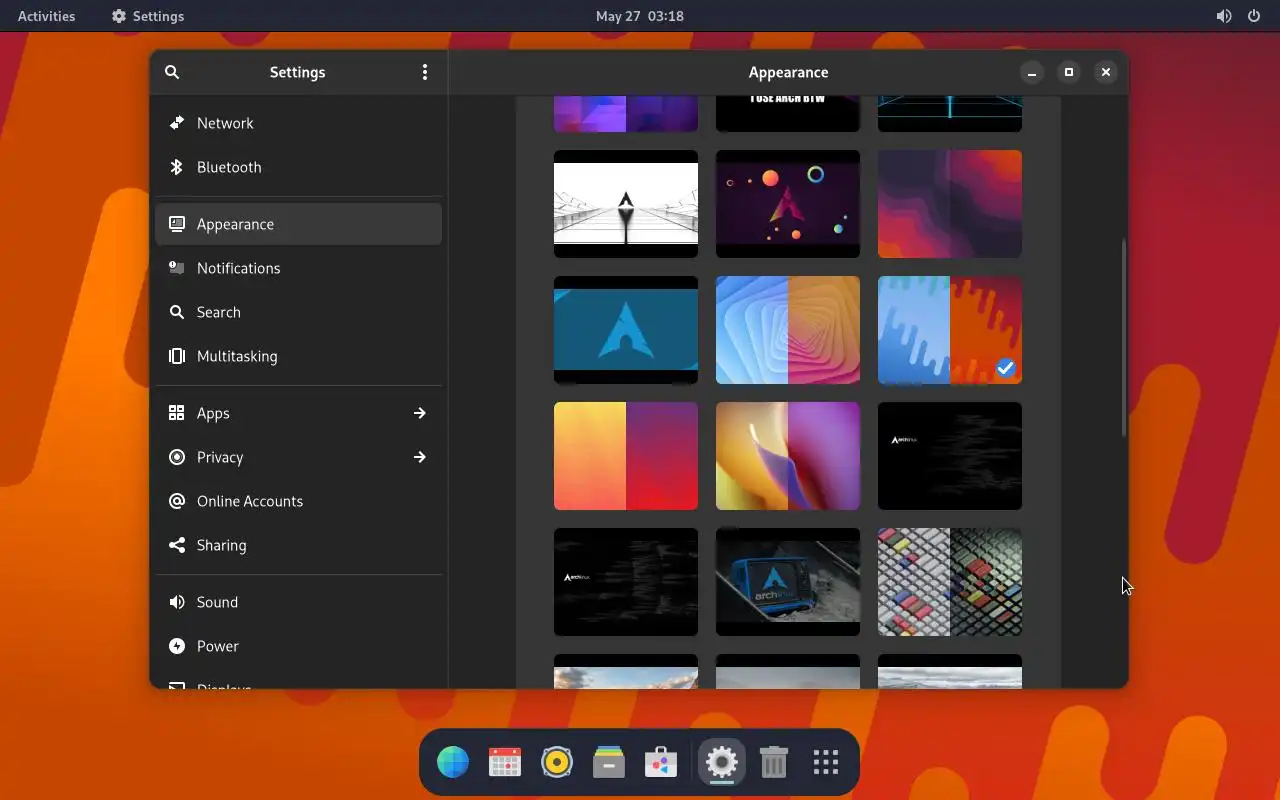Open the Settings search icon

pos(172,72)
